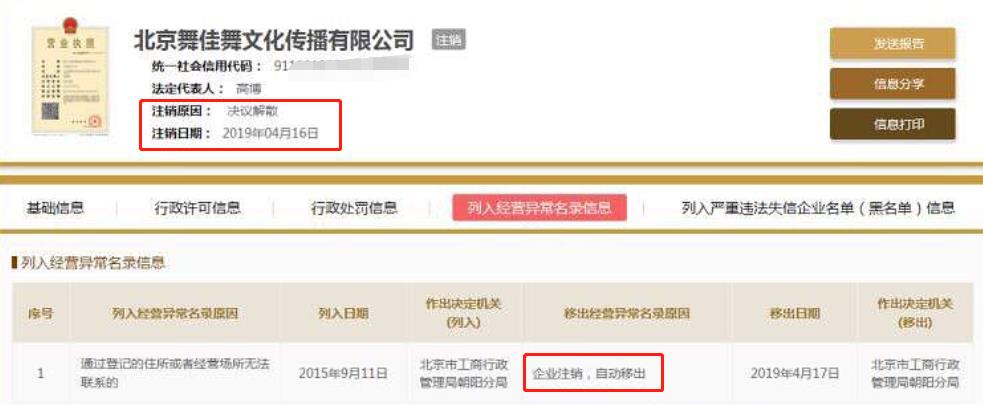
Task: Click the 移出日期 column header
Action: (x=794, y=313)
